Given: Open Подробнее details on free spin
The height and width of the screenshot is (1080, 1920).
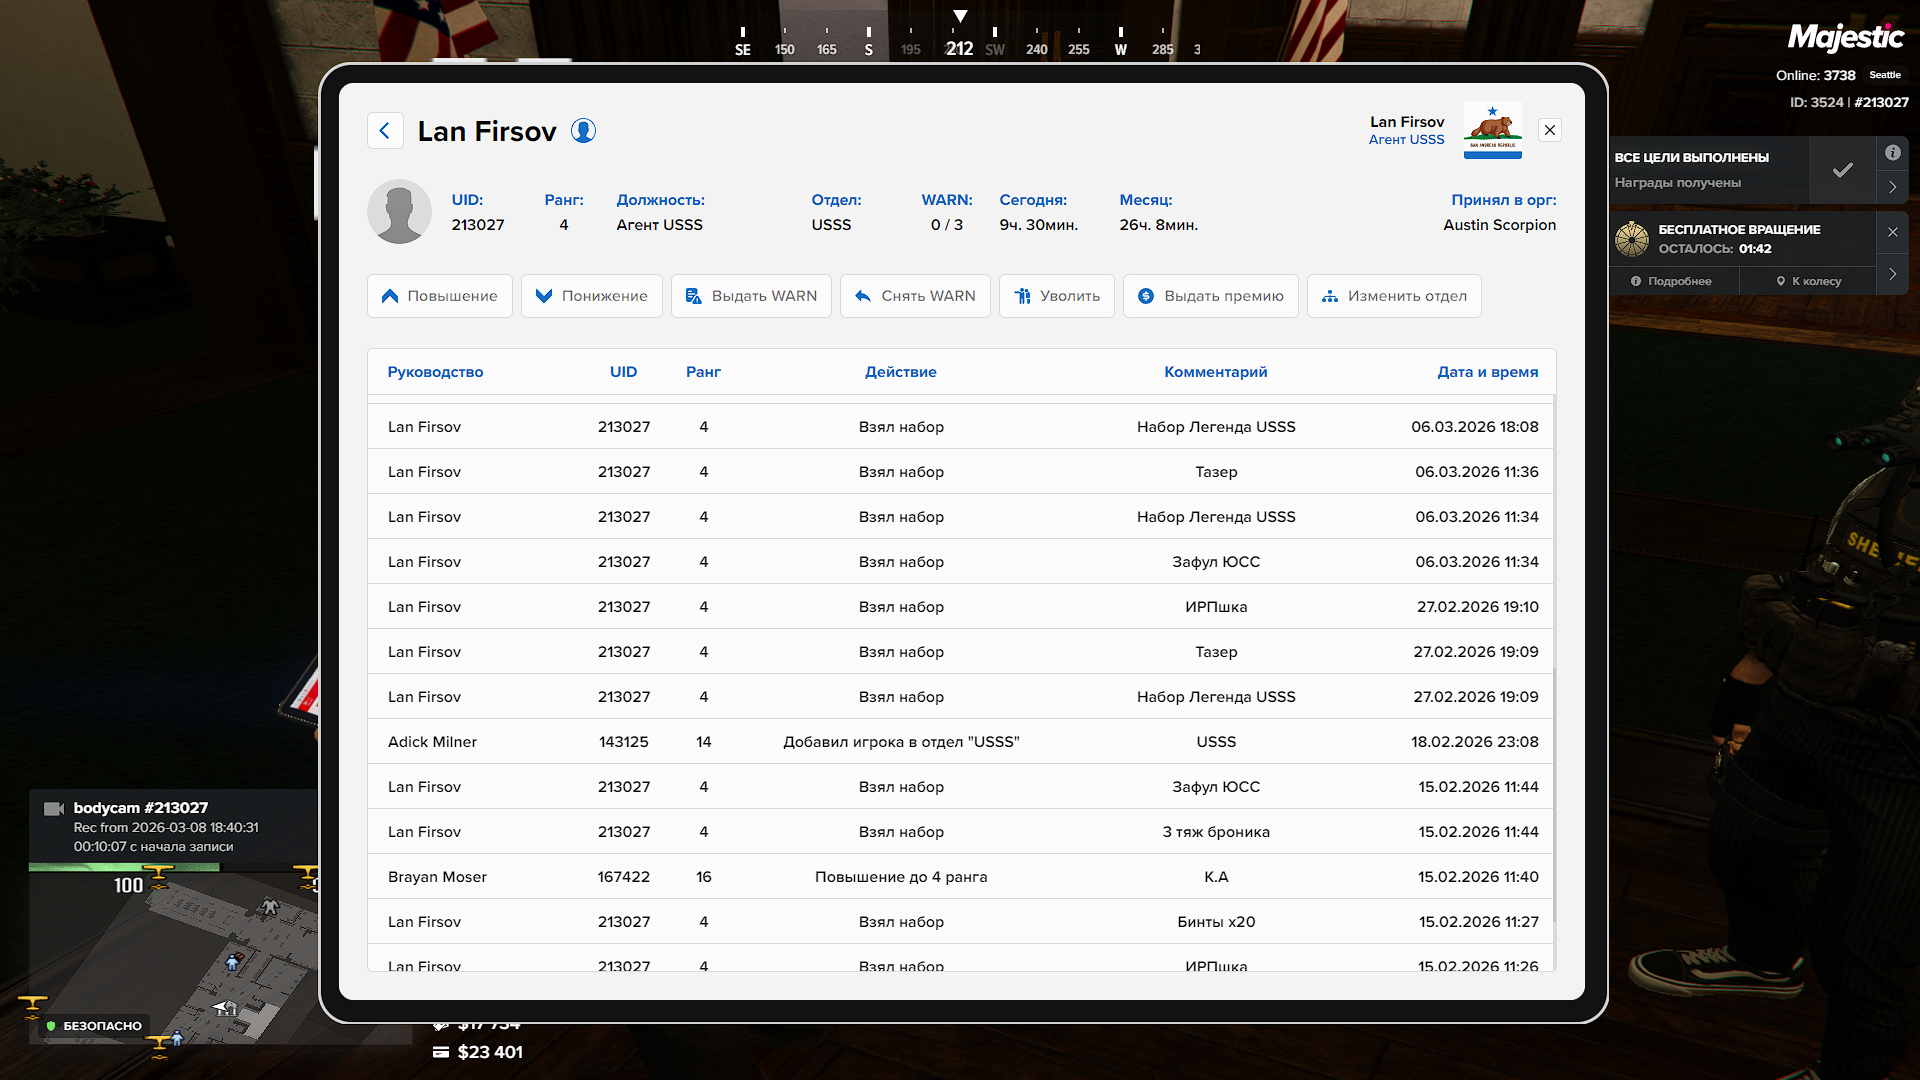Looking at the screenshot, I should coord(1671,281).
